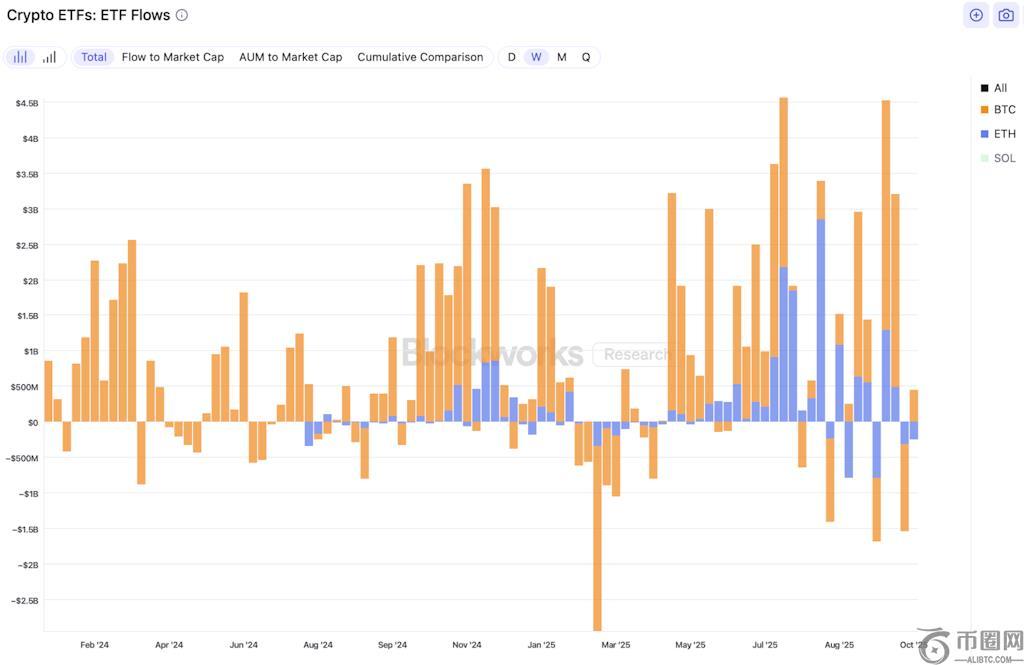
Task: Switch to the stacked bar chart view
Action: coord(20,57)
